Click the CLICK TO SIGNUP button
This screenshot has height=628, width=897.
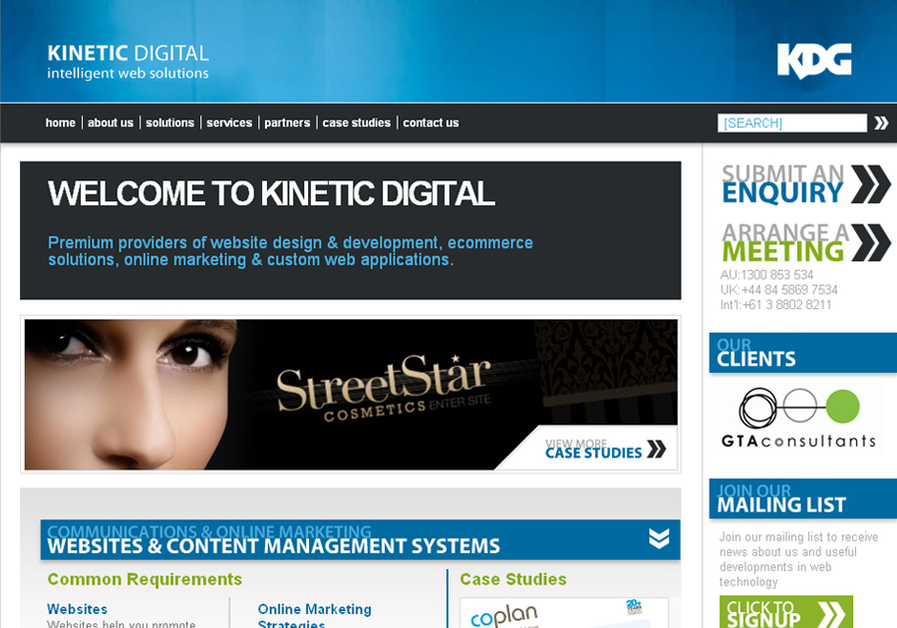[x=786, y=612]
